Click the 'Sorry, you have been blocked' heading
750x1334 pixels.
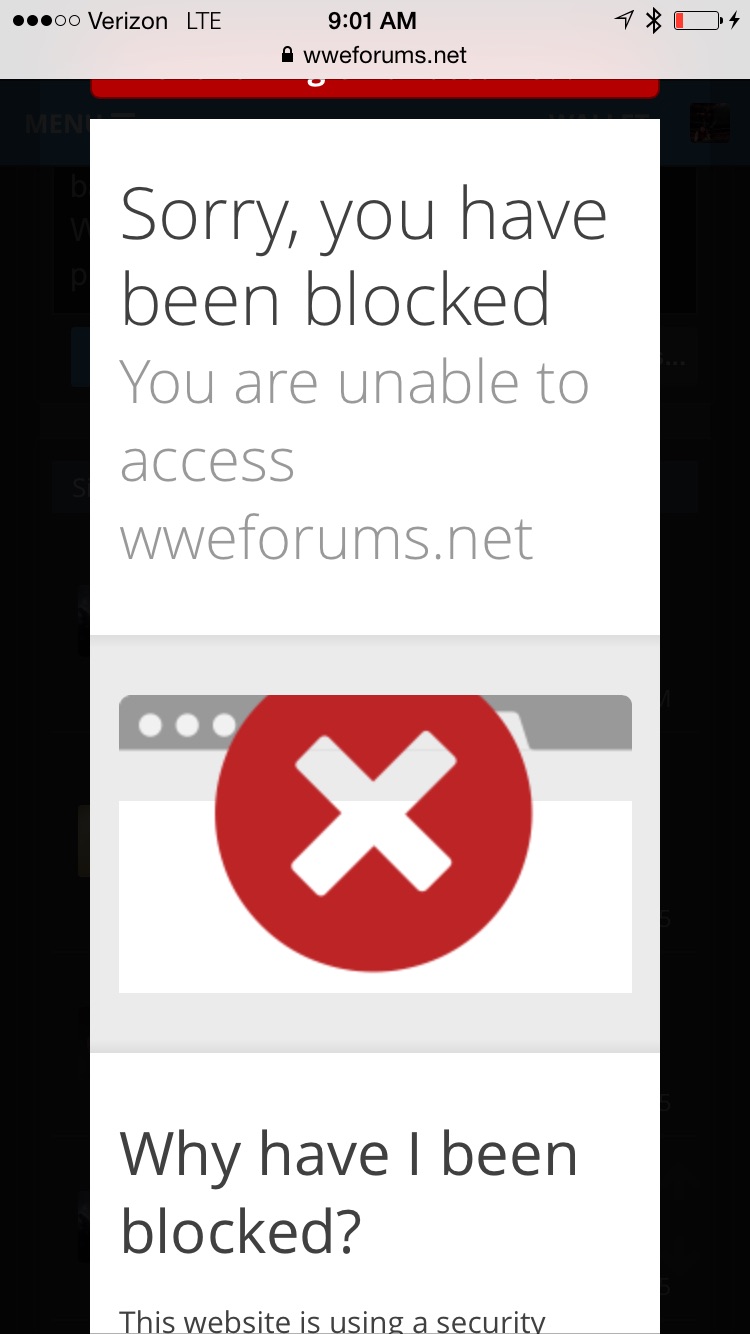point(364,257)
